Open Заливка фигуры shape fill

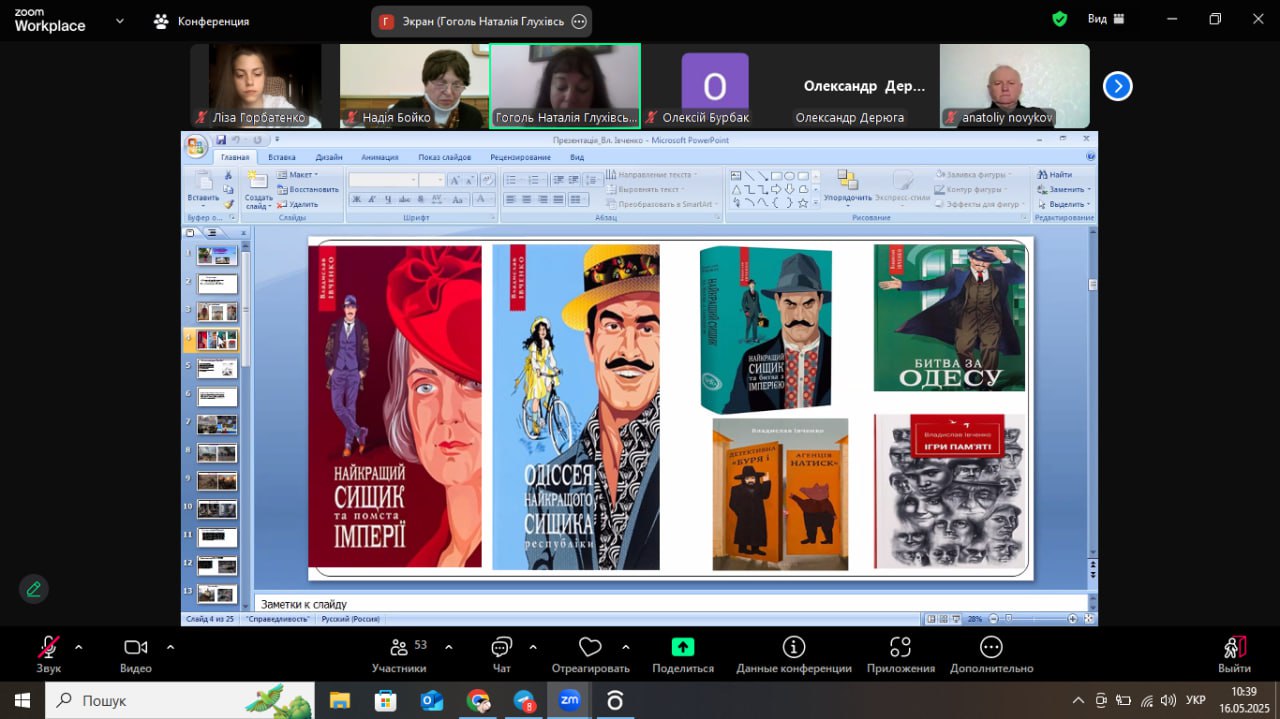976,175
